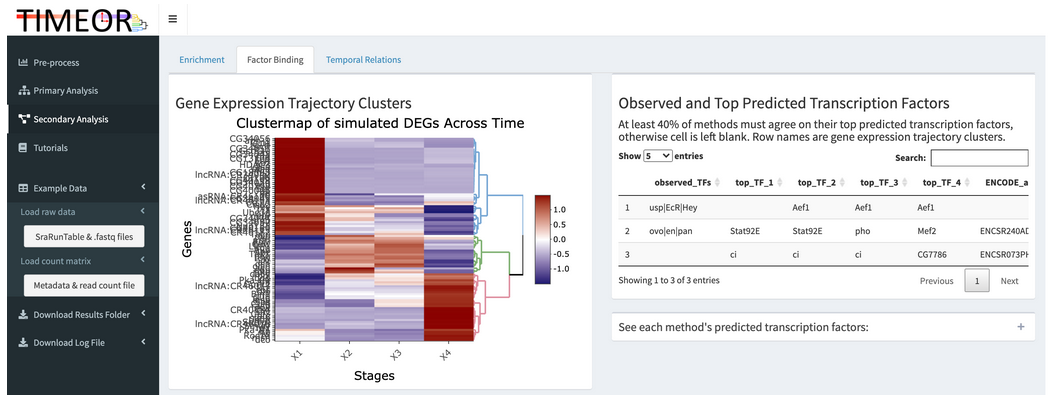Image resolution: width=1050 pixels, height=398 pixels.
Task: Open the Show entries dropdown
Action: [657, 155]
